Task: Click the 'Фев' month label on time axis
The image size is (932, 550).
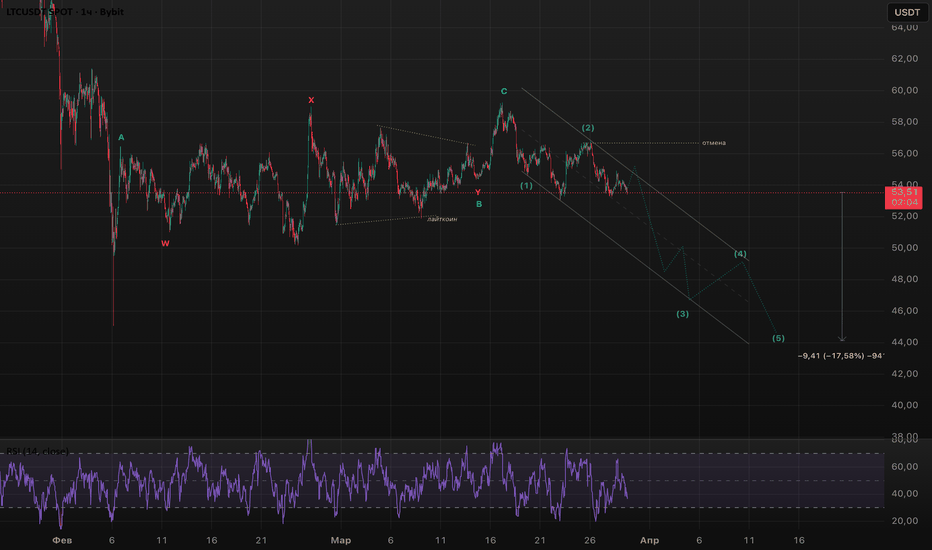Action: [62, 540]
